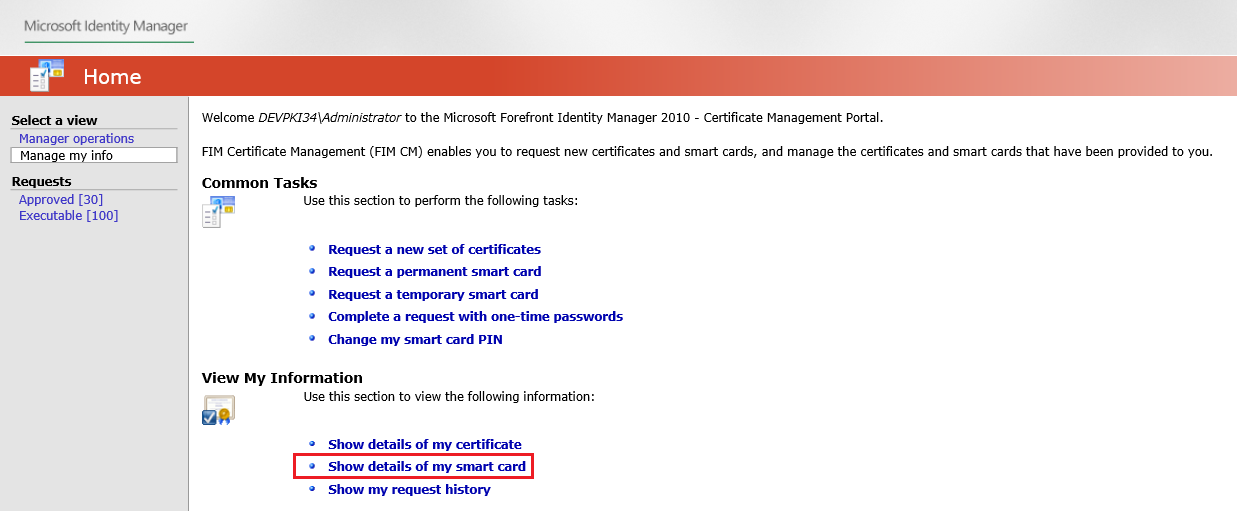Click the Requests sidebar heading
1237x511 pixels.
(41, 182)
